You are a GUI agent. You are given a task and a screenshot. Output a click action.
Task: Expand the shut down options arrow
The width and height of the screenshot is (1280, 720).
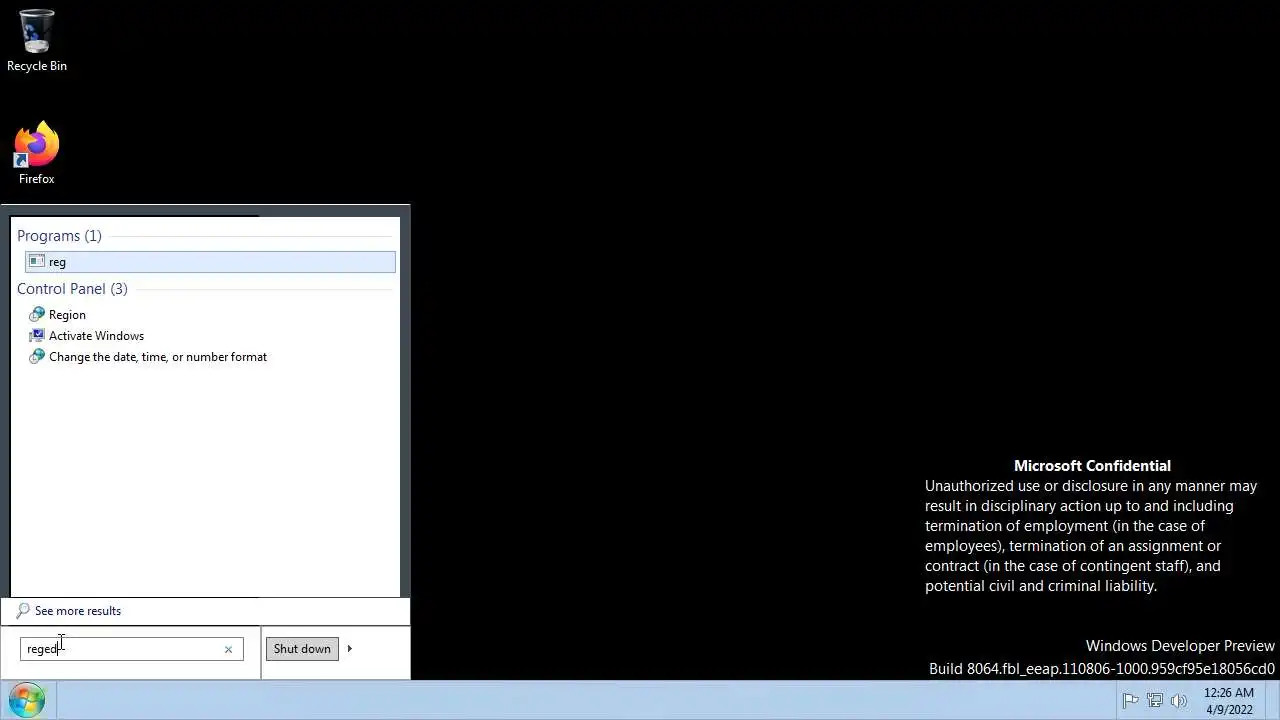[349, 649]
